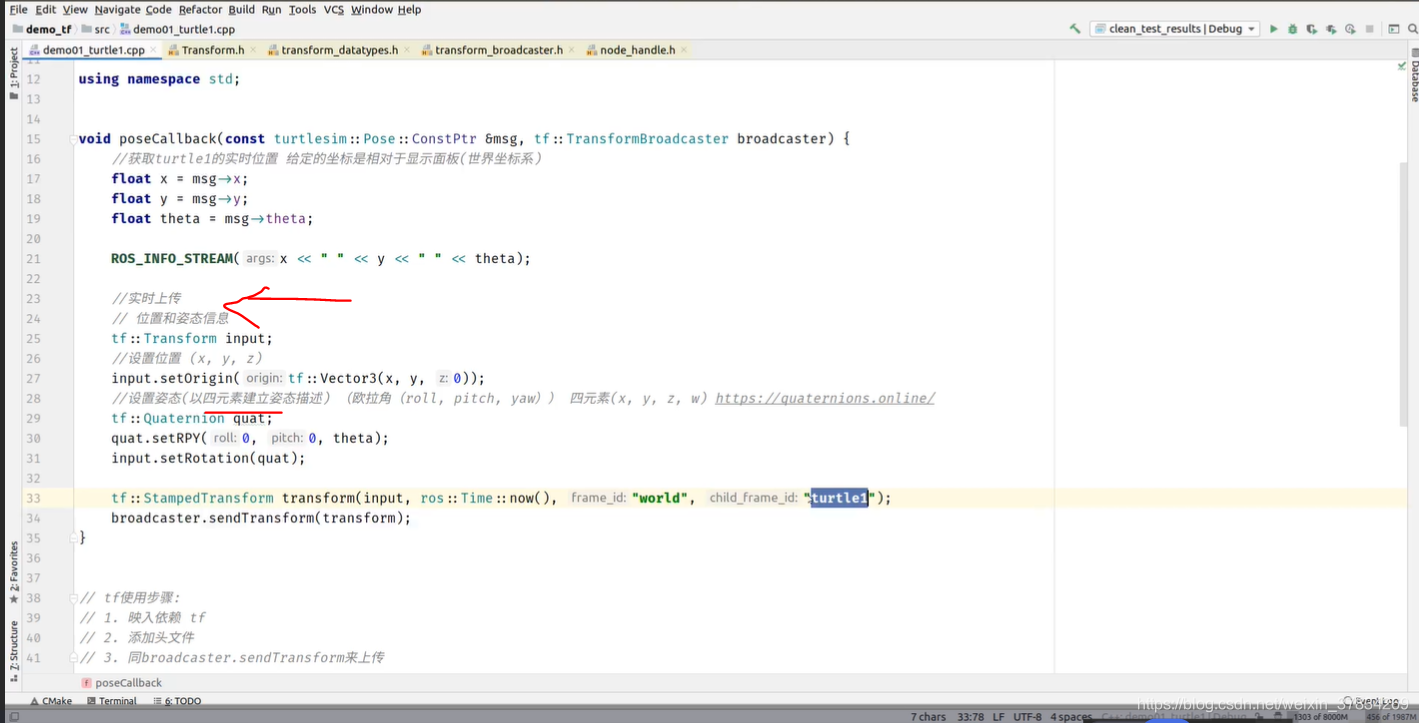Image resolution: width=1419 pixels, height=723 pixels.
Task: Open the Refactor menu
Action: (201, 9)
